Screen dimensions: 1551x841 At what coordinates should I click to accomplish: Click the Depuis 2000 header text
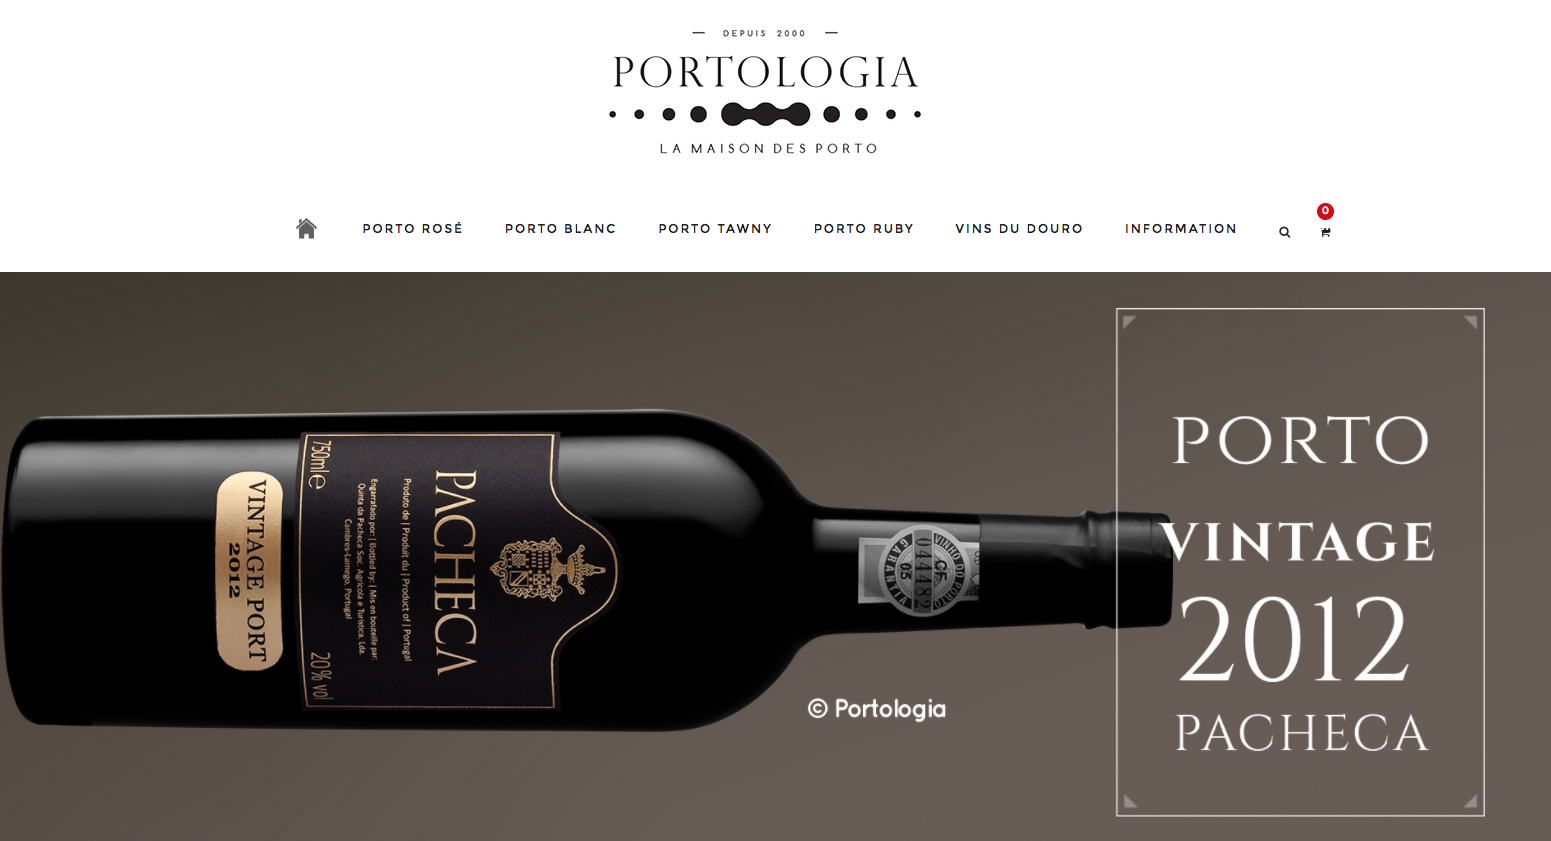tap(765, 33)
